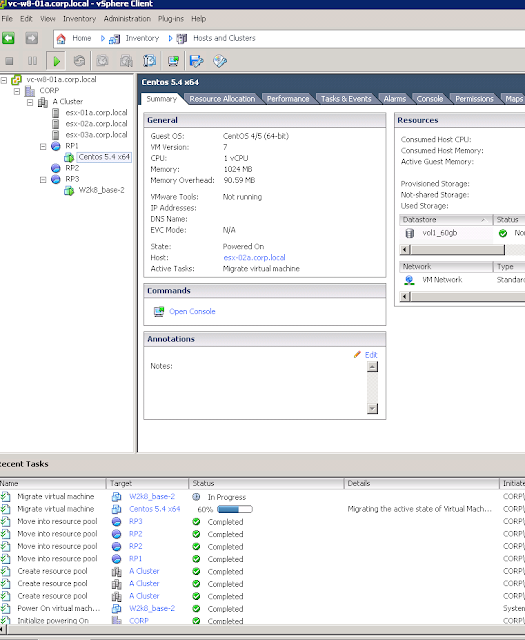Click the Inventory icon in breadcrumb
Image resolution: width=525 pixels, height=640 pixels.
click(114, 39)
